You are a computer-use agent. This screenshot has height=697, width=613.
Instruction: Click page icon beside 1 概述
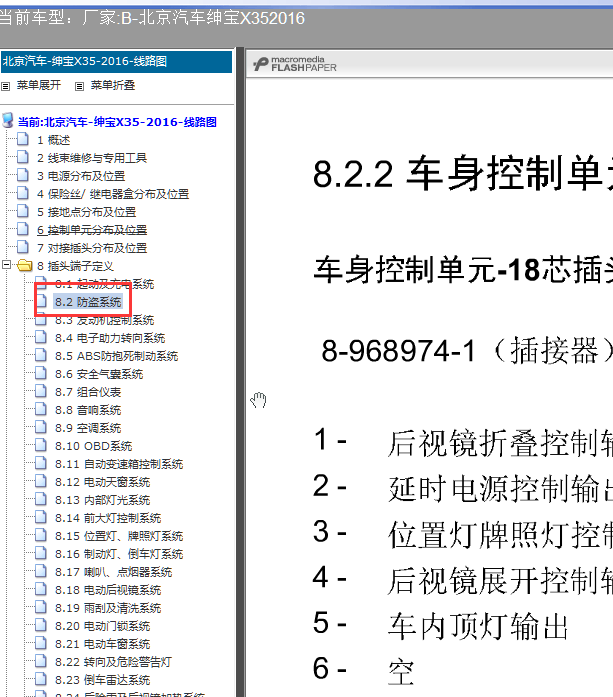coord(23,139)
